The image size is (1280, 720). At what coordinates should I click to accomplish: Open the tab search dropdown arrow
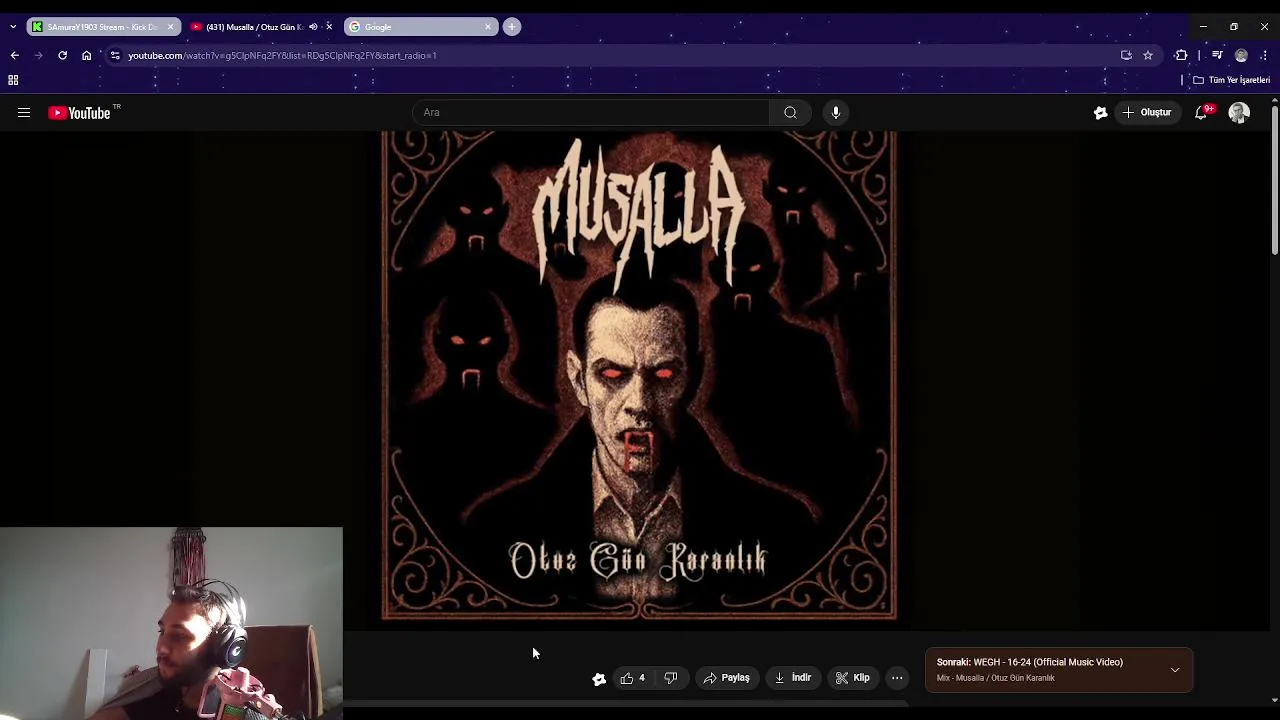(12, 27)
